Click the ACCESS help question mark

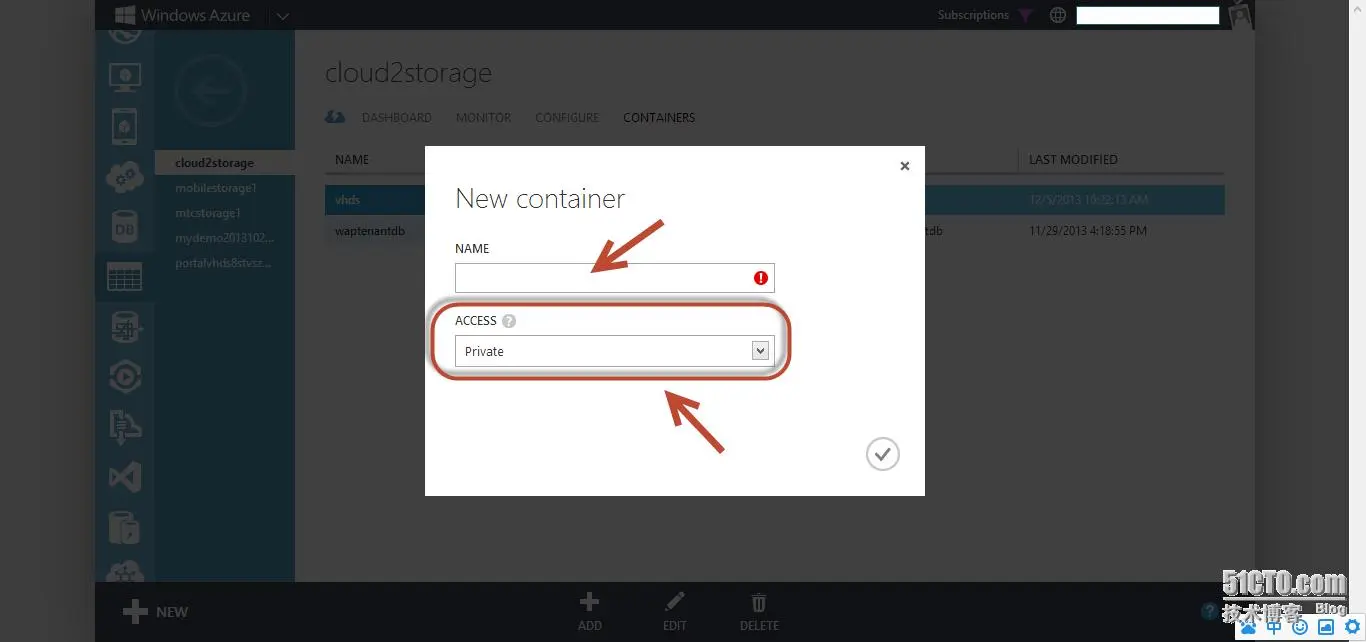(x=509, y=321)
